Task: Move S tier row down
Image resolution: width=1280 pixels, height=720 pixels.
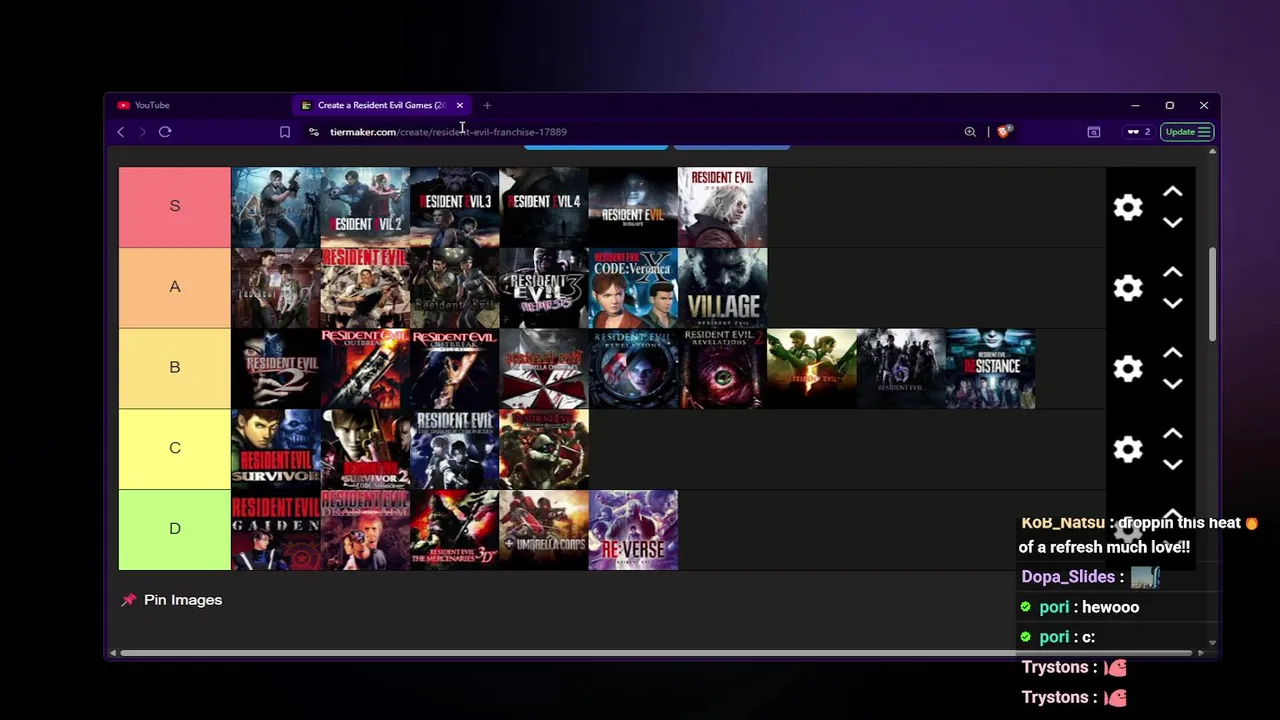Action: click(1173, 222)
